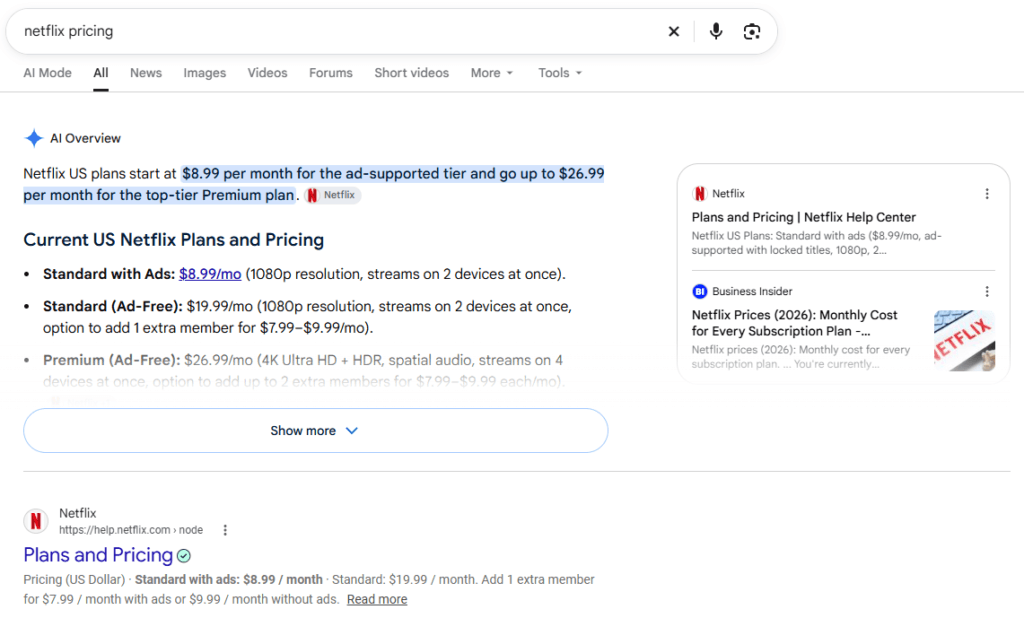1024x618 pixels.
Task: Clear the search box with the X icon
Action: (x=673, y=31)
